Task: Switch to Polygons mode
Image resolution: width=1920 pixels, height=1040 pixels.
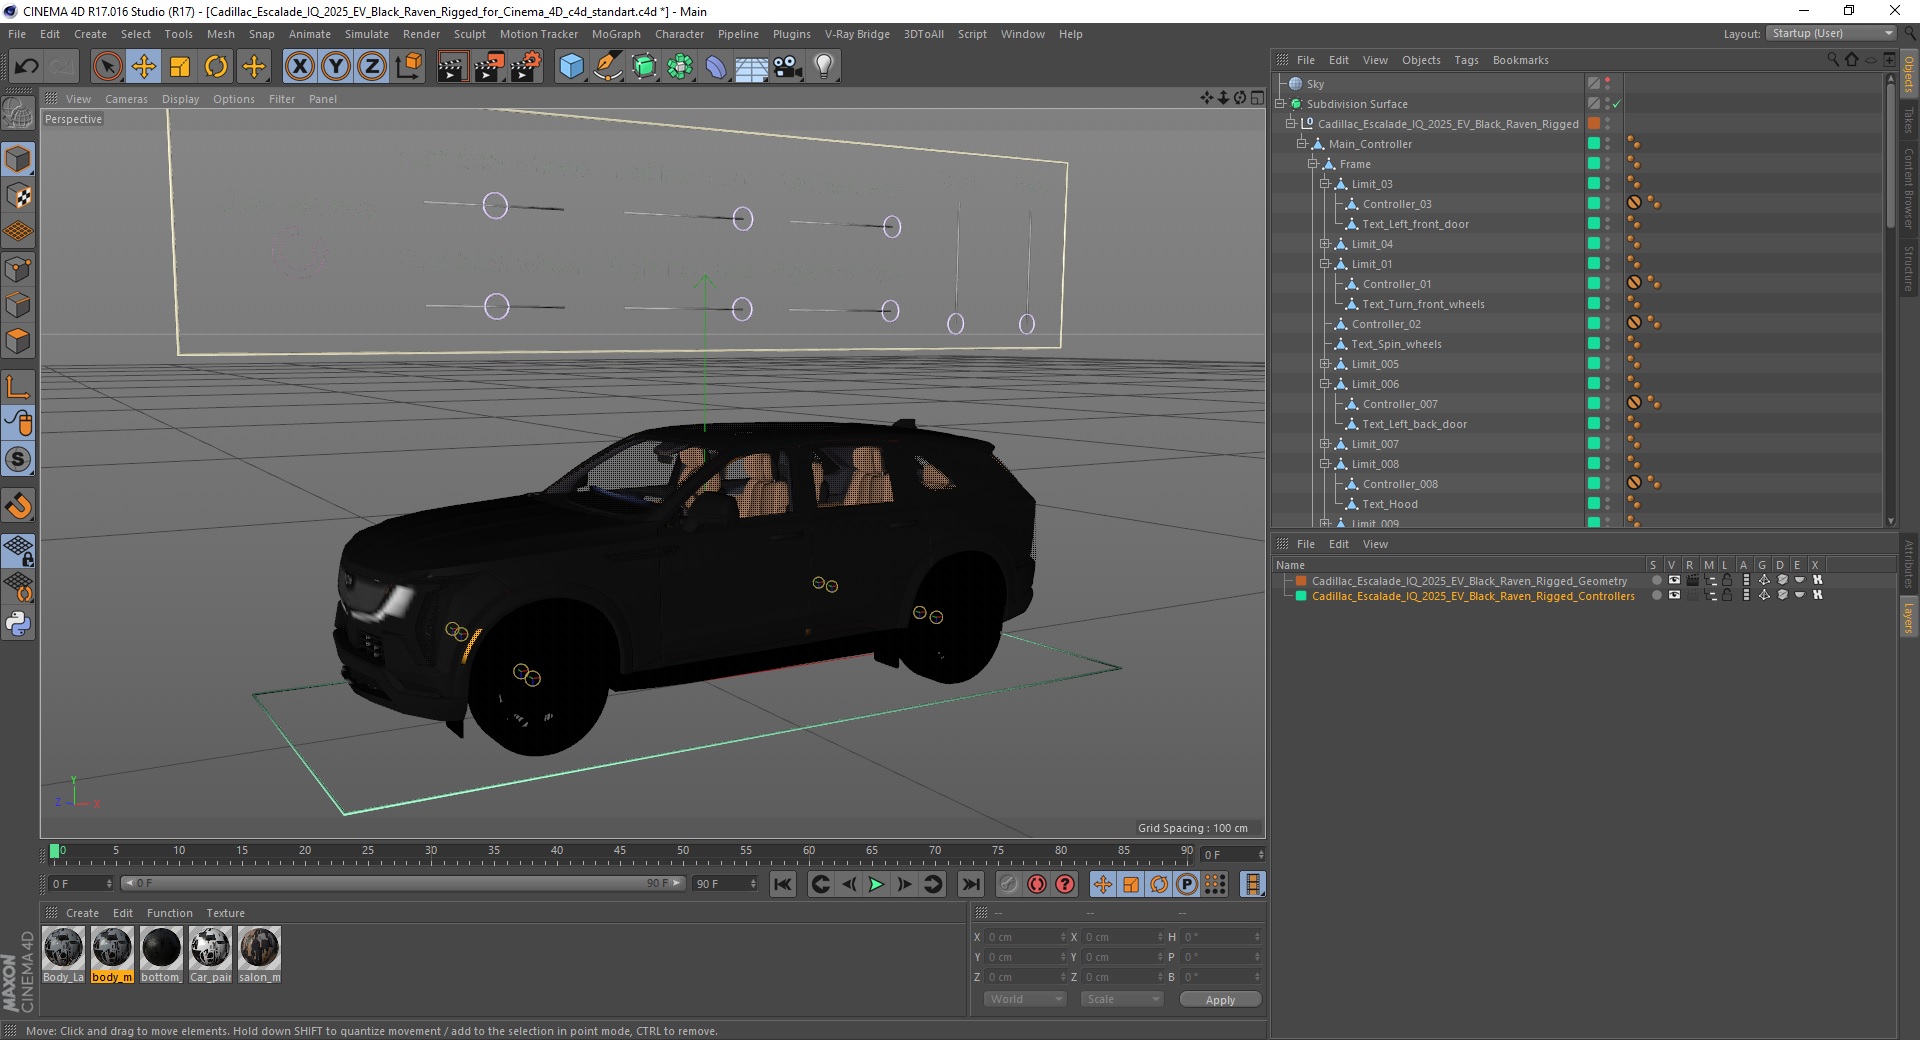Action: pyautogui.click(x=18, y=341)
